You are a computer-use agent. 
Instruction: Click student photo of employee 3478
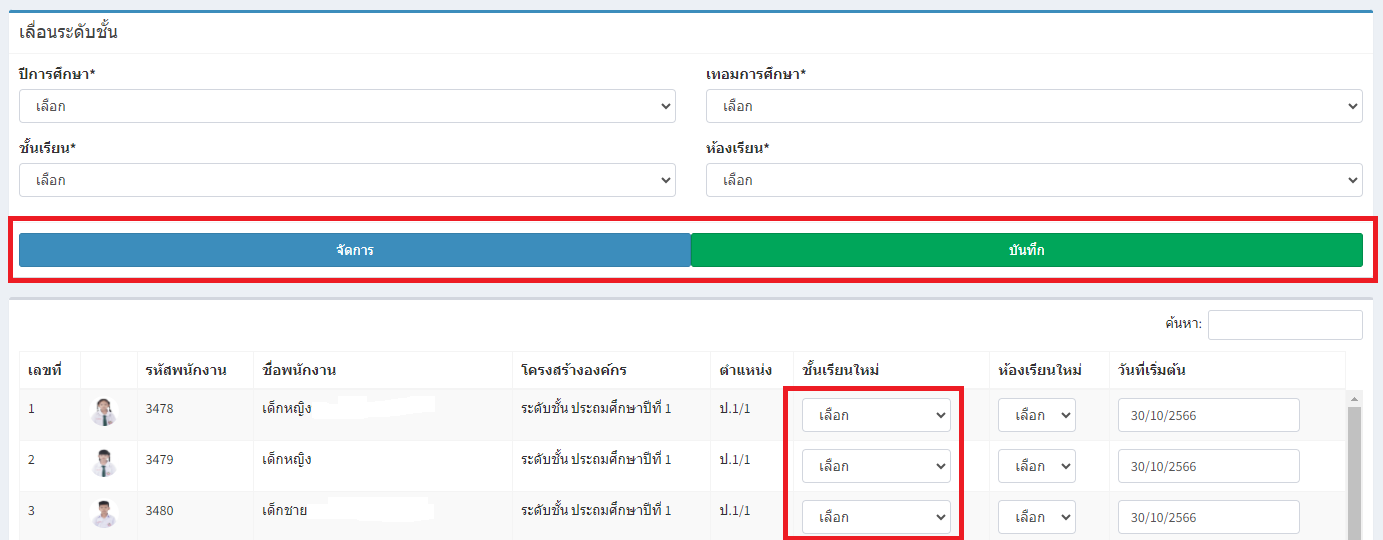104,412
